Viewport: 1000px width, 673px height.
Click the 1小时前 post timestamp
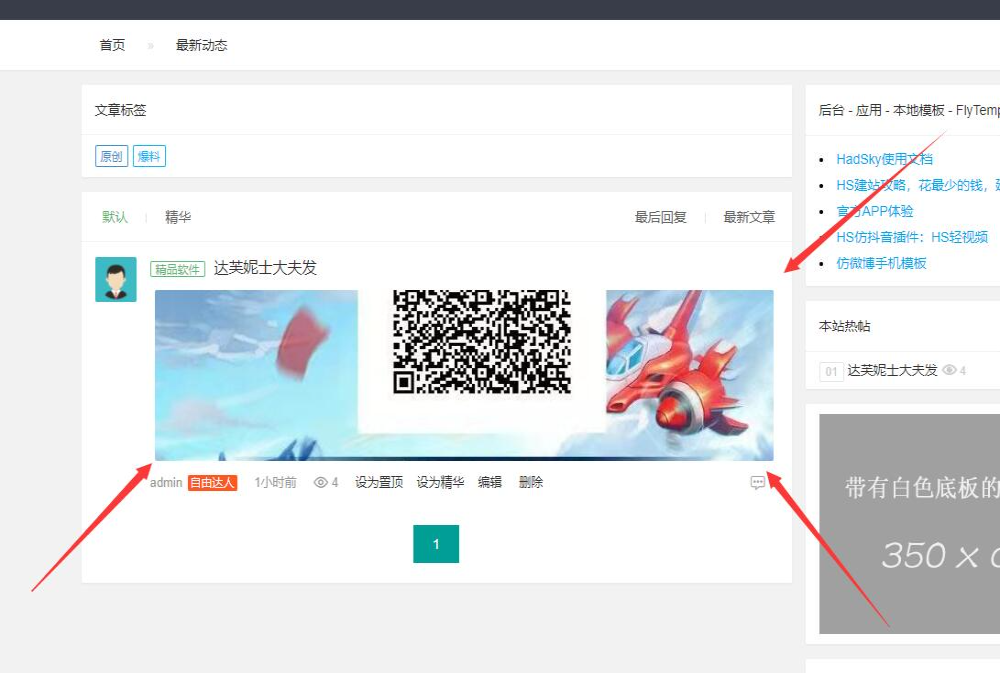pos(276,483)
